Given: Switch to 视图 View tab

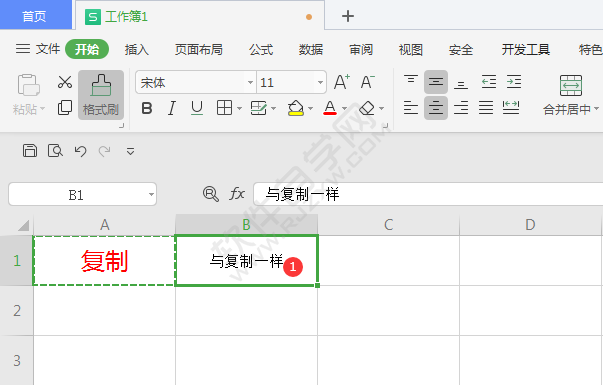Looking at the screenshot, I should pyautogui.click(x=411, y=50).
